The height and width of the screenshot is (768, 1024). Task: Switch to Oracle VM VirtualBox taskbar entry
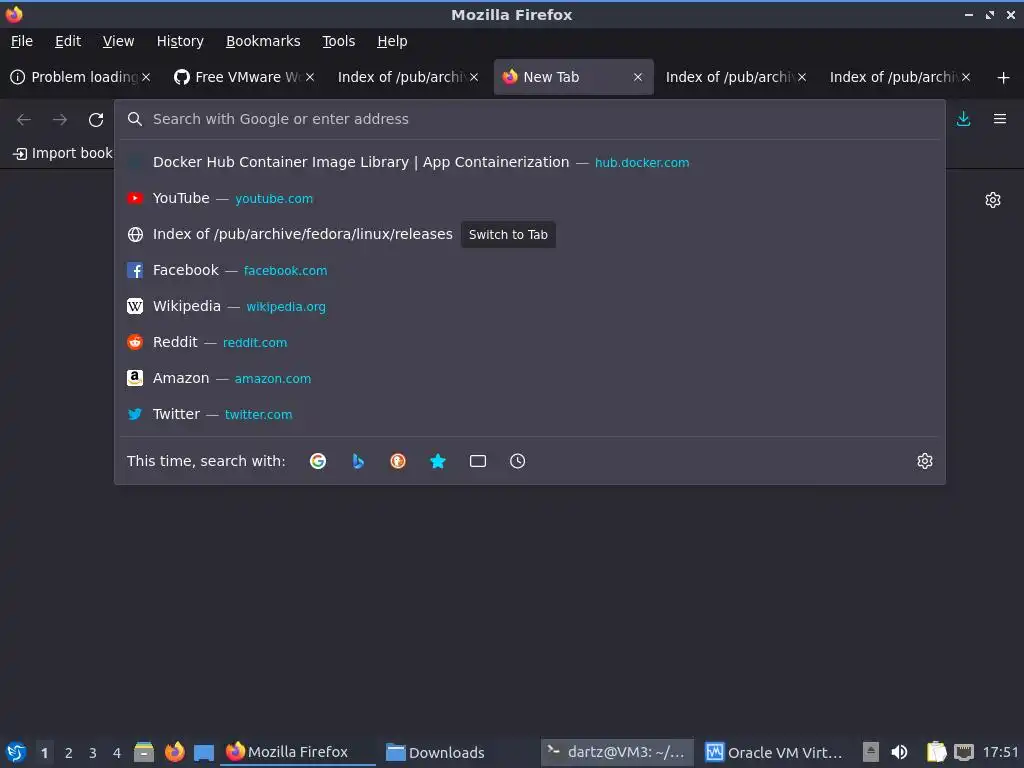(x=775, y=752)
